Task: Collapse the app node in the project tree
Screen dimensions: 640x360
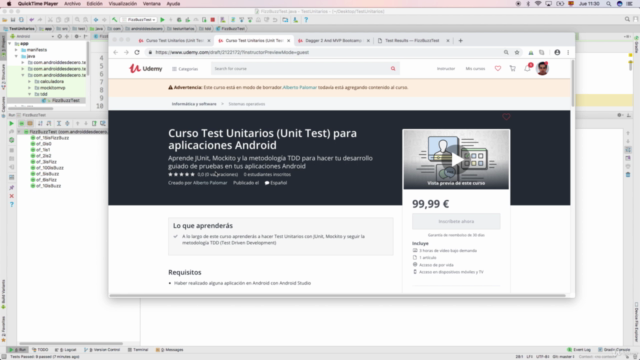Action: [x=10, y=43]
